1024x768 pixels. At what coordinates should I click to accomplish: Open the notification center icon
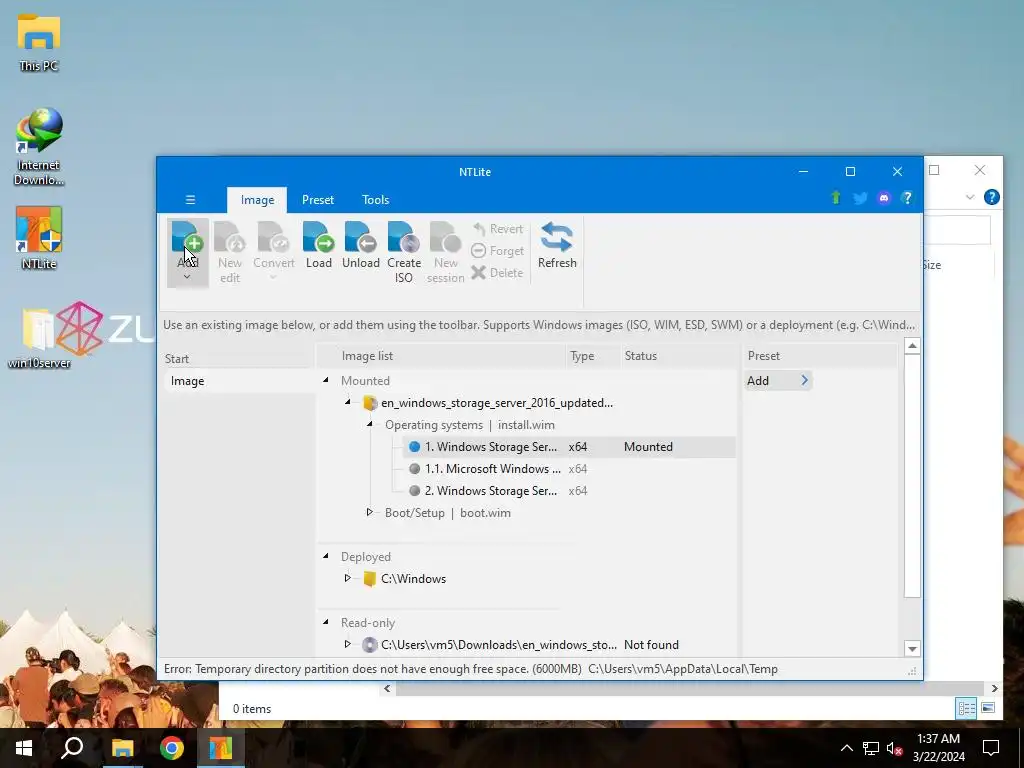[x=991, y=748]
